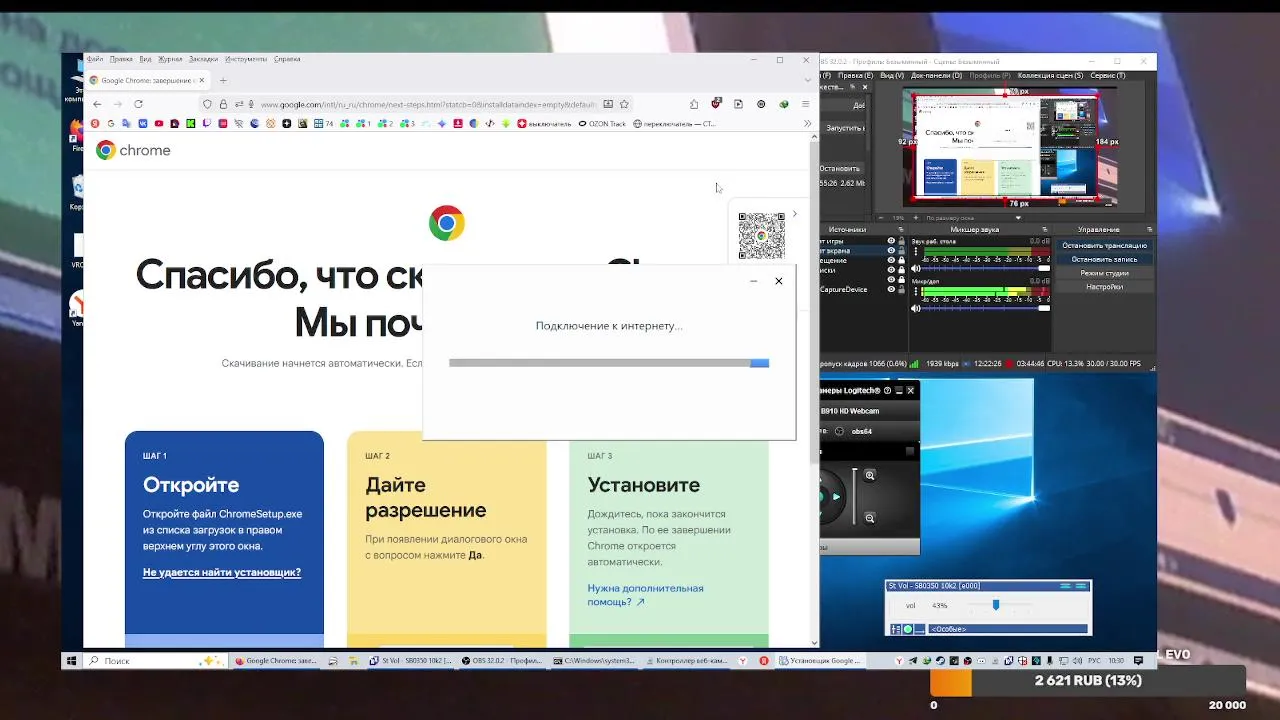The image size is (1280, 720).
Task: Open the Правка menu in browser
Action: tap(121, 59)
